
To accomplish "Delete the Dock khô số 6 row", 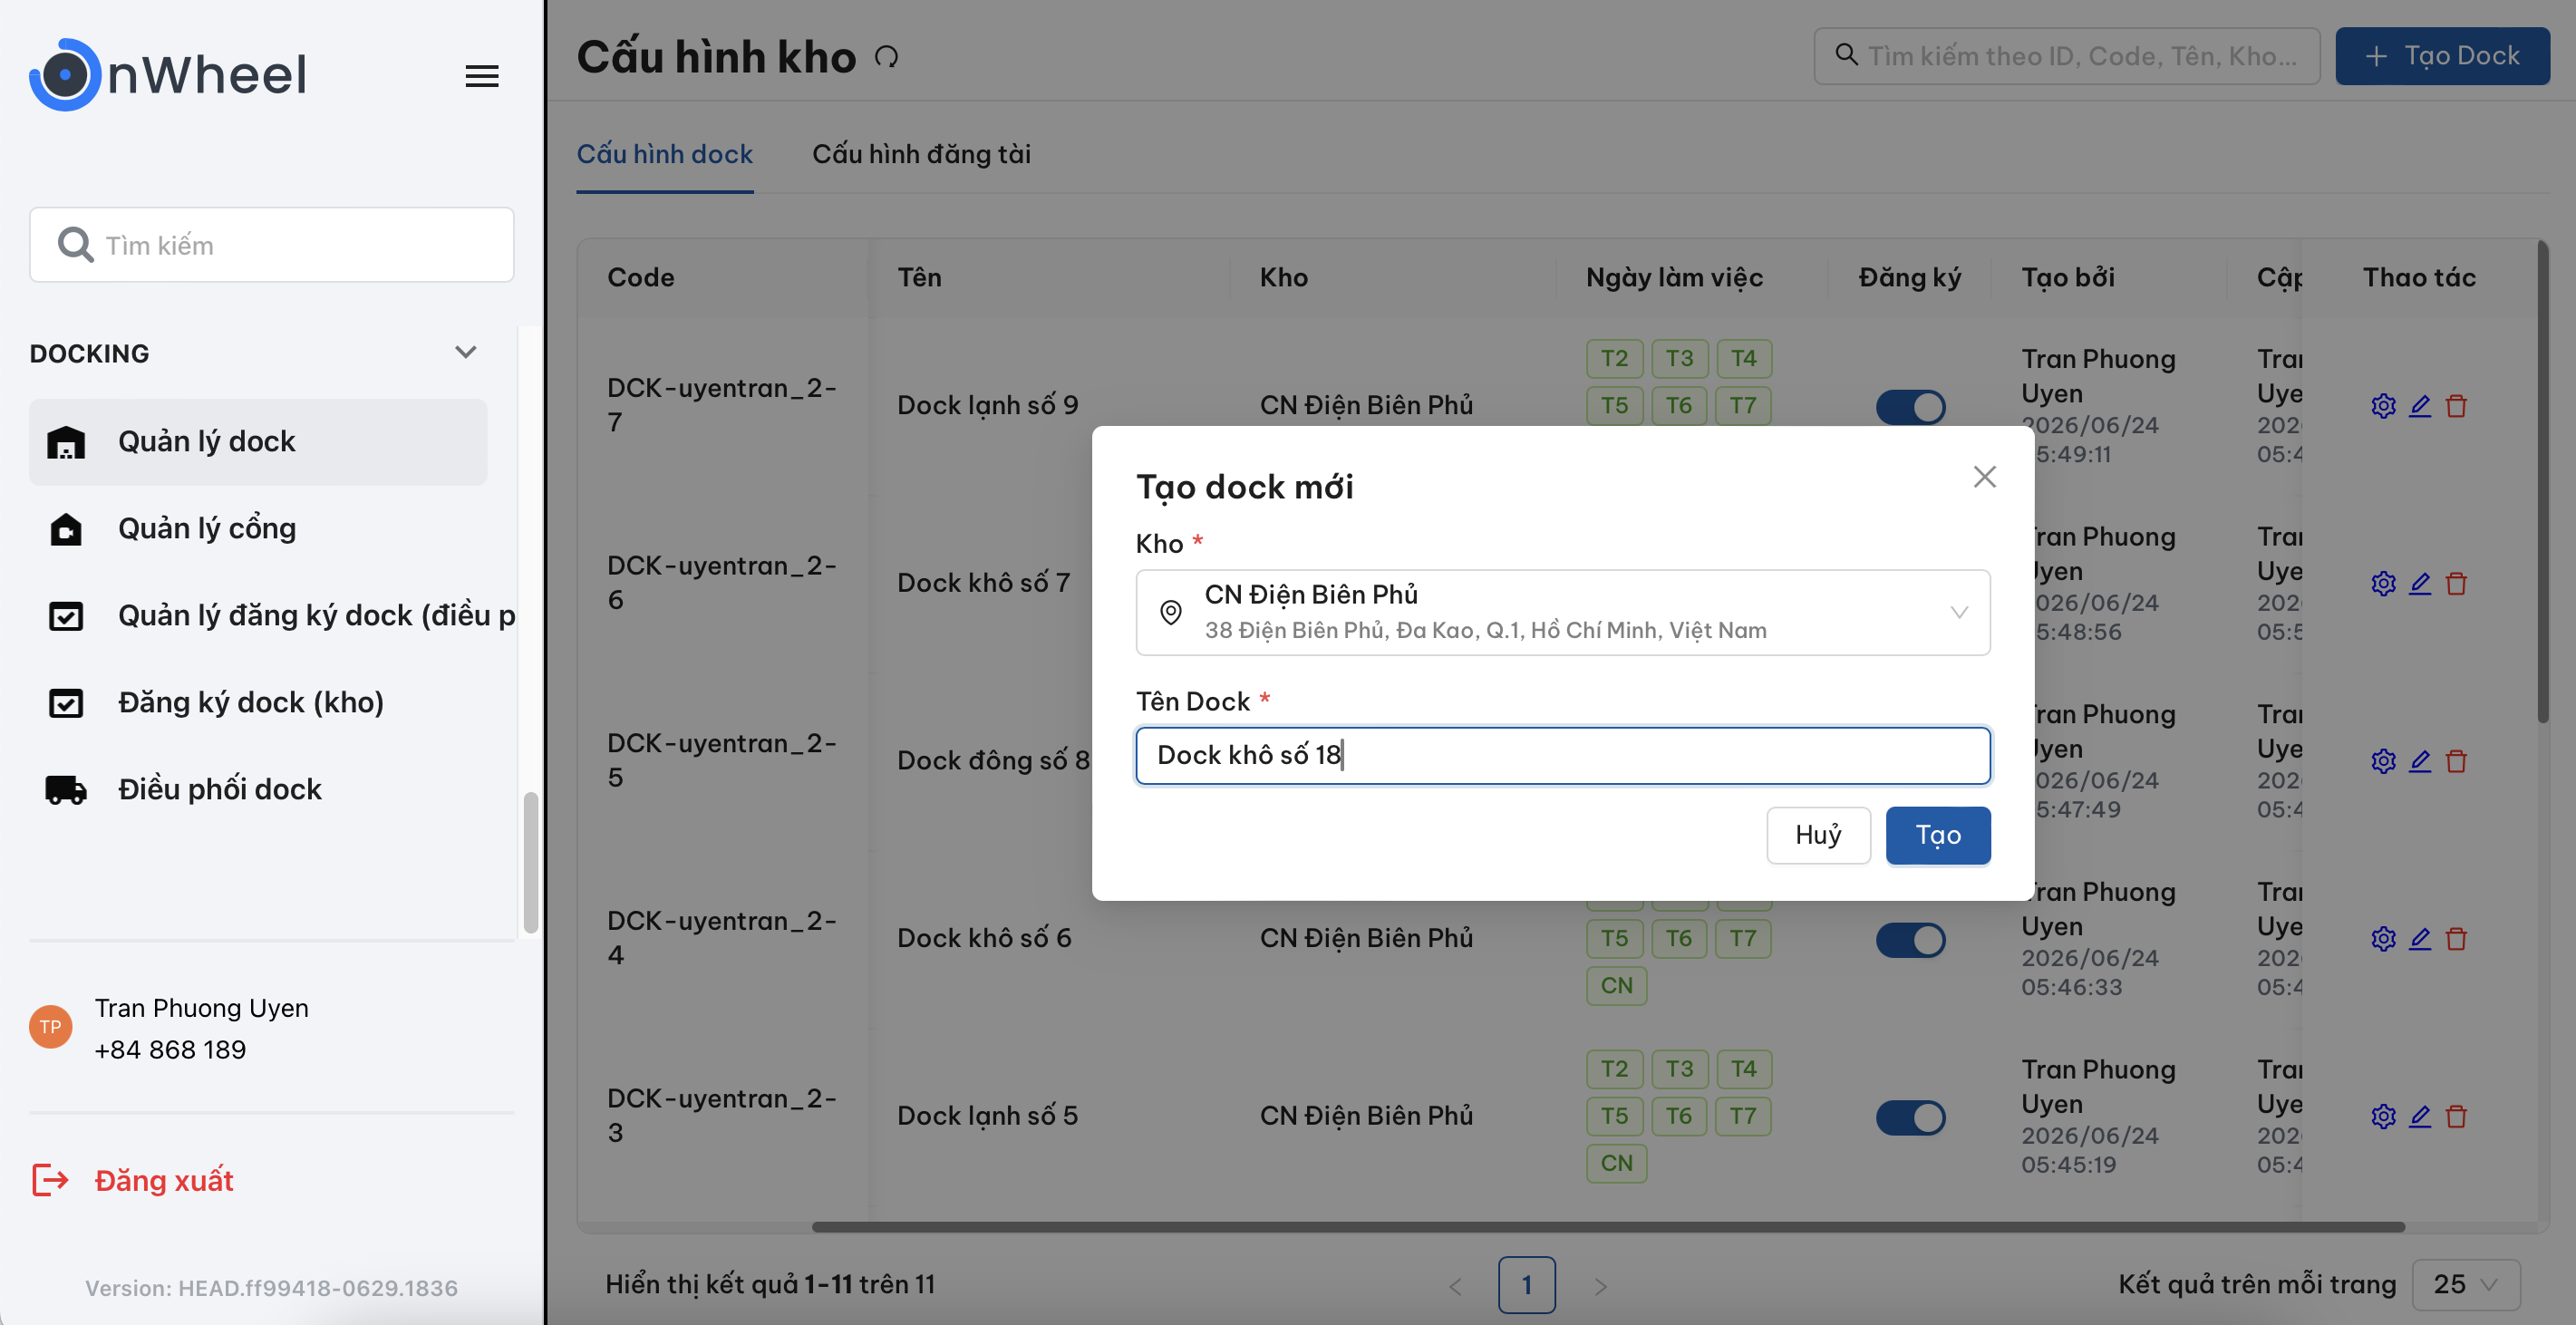I will 2456,939.
